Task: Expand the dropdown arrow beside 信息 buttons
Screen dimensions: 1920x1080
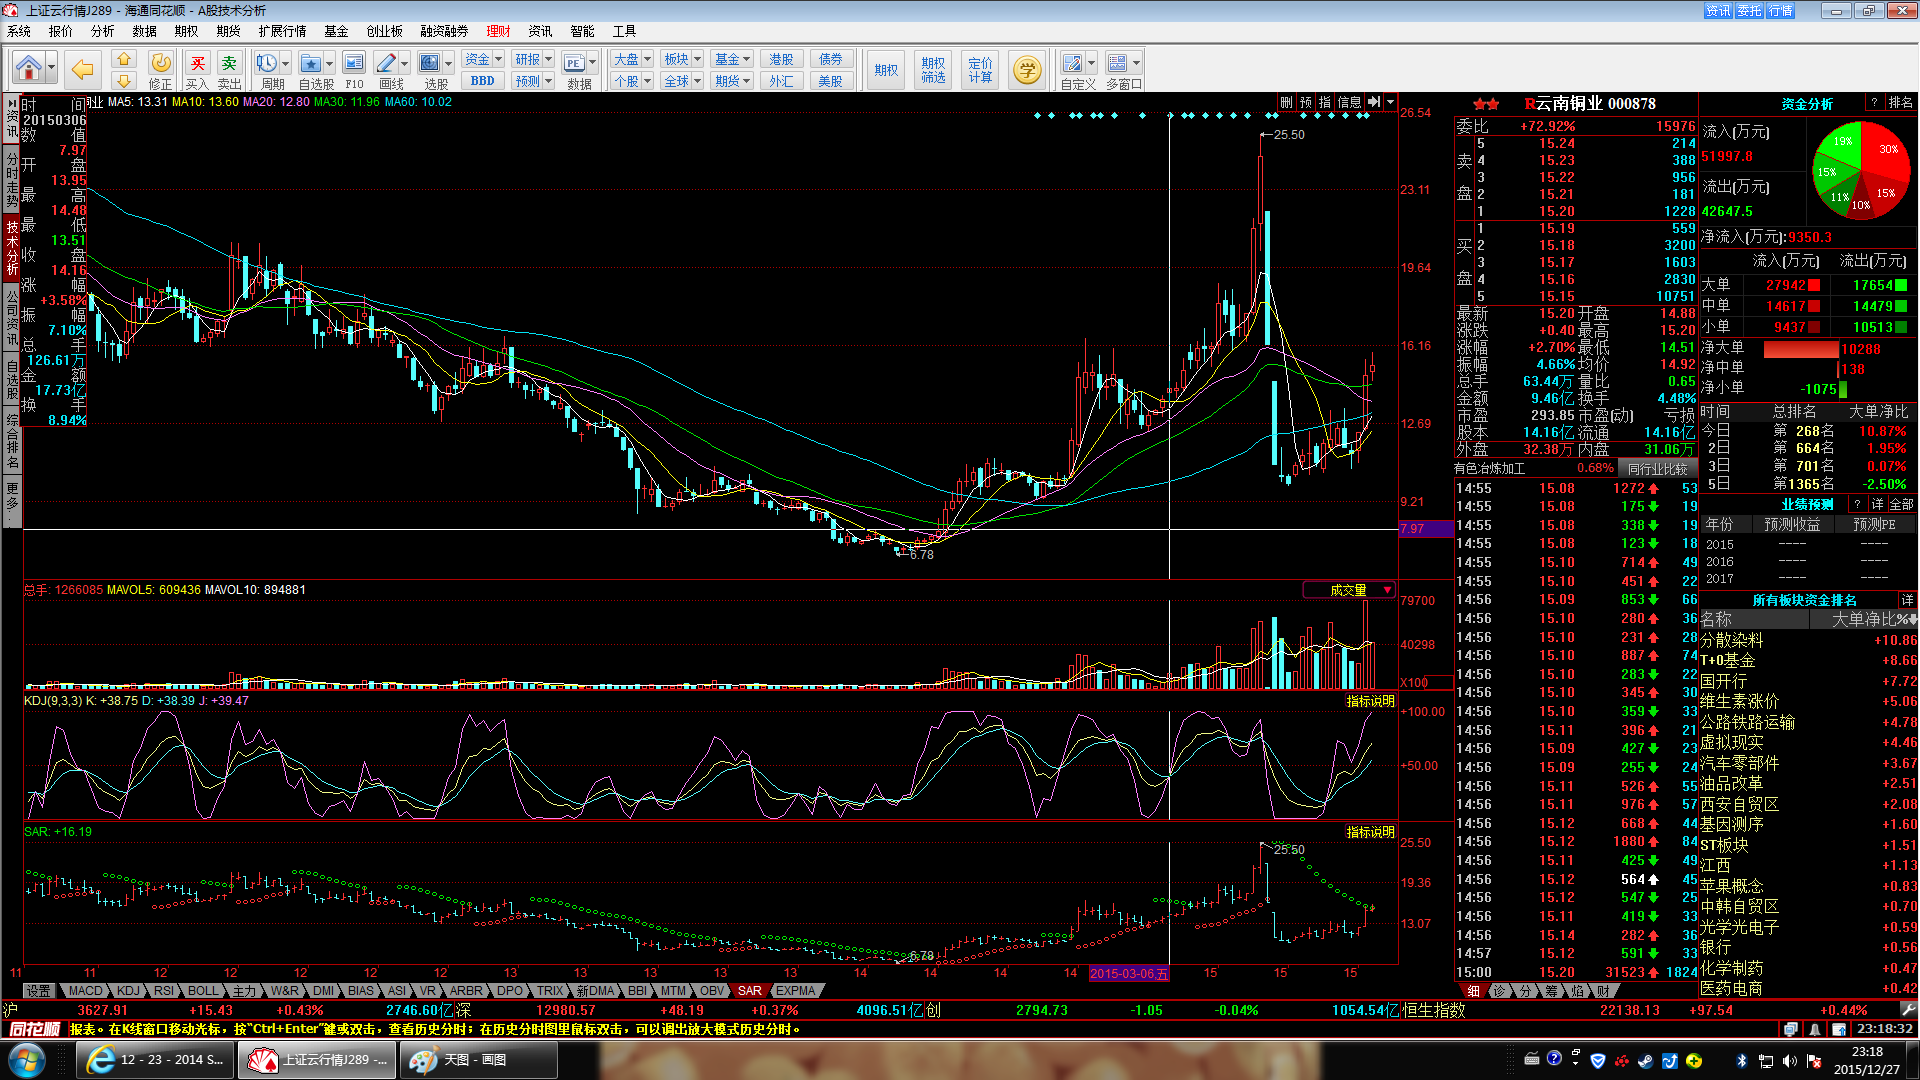Action: [x=1390, y=102]
